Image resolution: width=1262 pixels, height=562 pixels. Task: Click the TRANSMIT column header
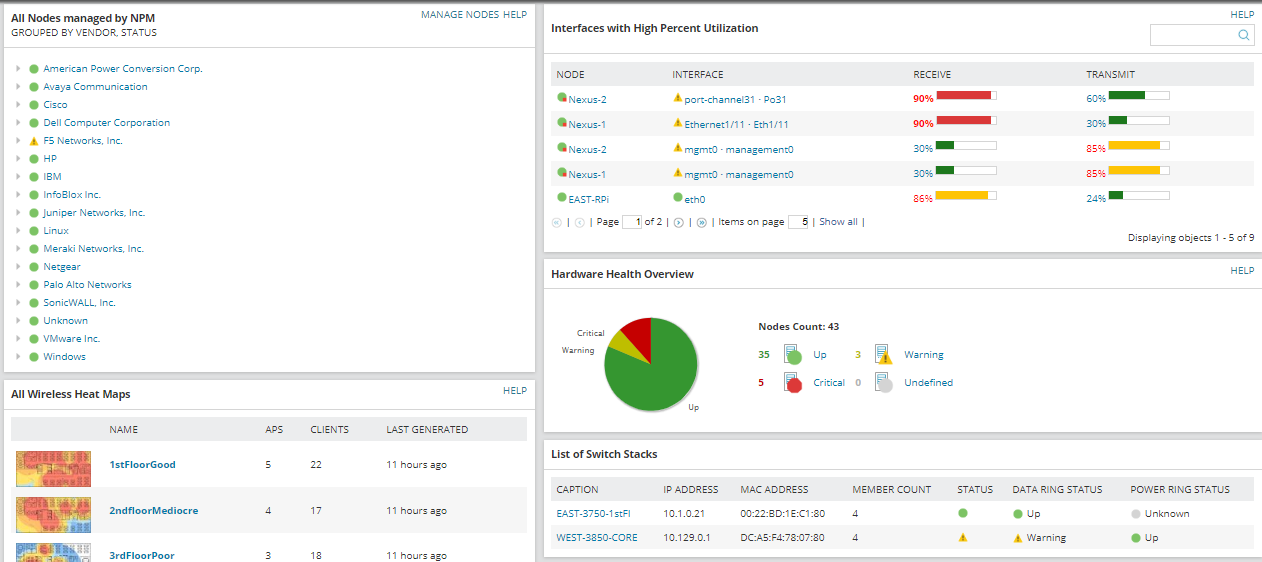pyautogui.click(x=1110, y=75)
